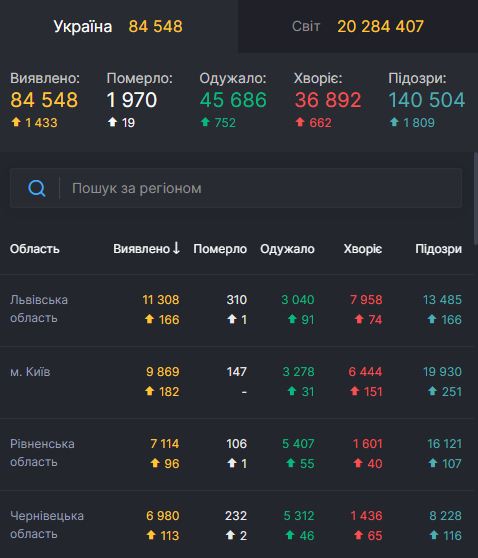Click yellow arrow next to Kyiv's 182
478x558 pixels.
(149, 391)
